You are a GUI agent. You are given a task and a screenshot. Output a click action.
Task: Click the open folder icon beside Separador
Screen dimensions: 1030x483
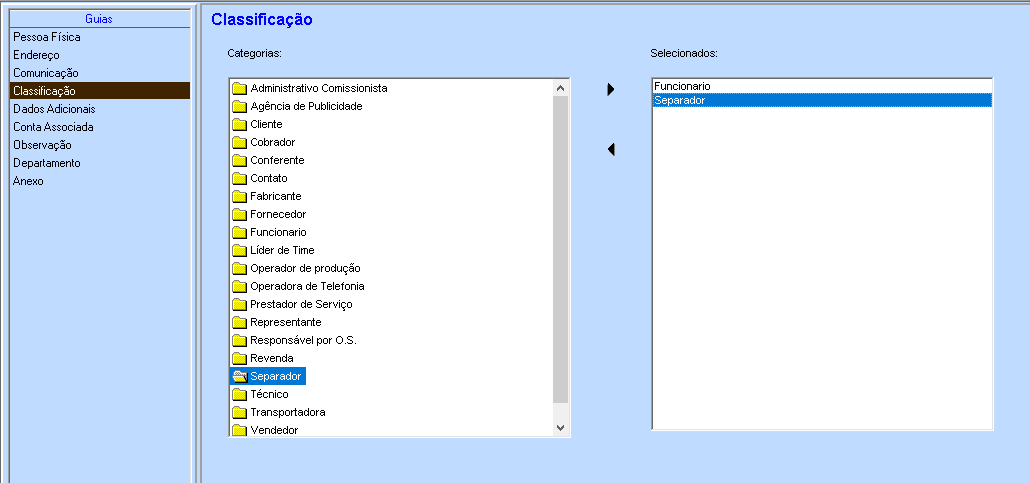pyautogui.click(x=239, y=376)
